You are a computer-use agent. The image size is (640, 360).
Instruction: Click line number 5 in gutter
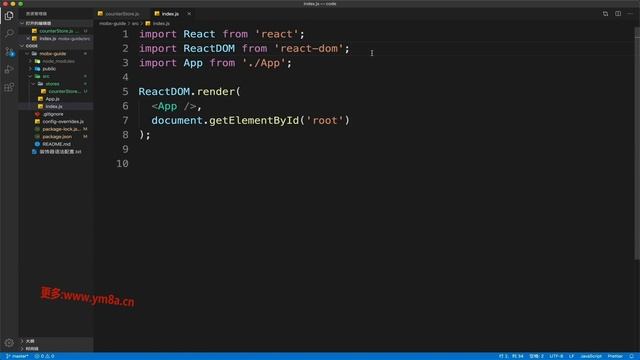pyautogui.click(x=125, y=92)
